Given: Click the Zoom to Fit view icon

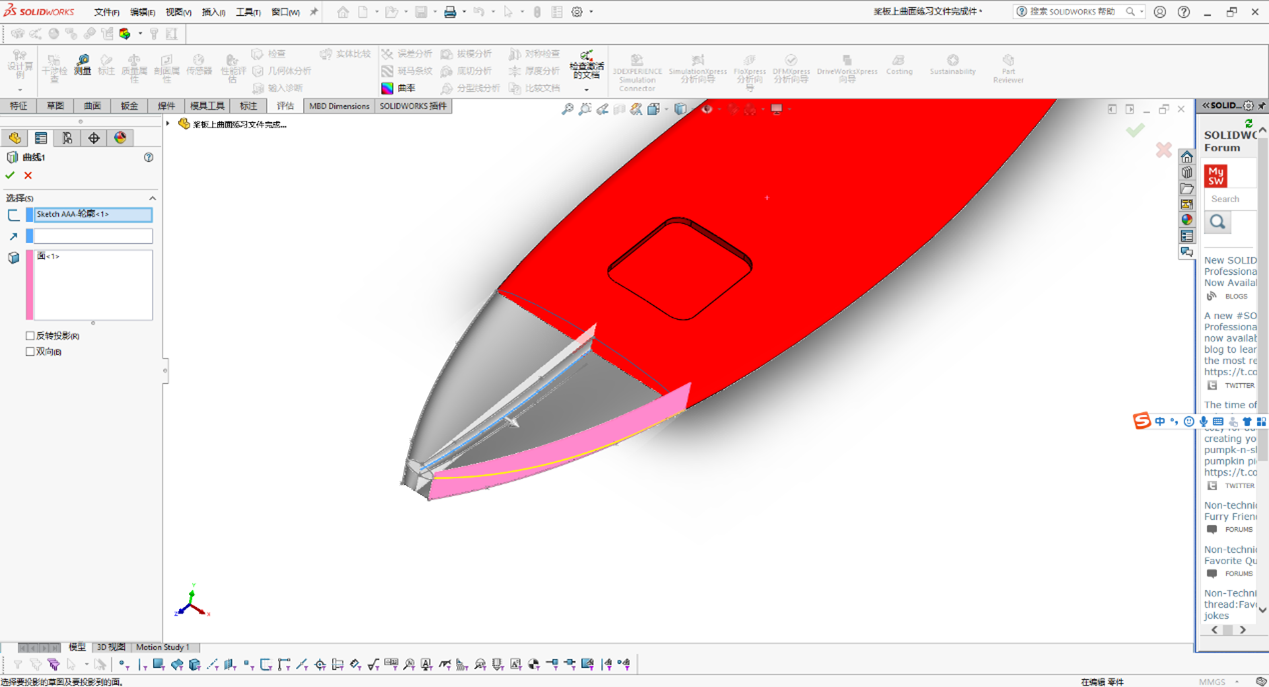Looking at the screenshot, I should click(x=567, y=109).
